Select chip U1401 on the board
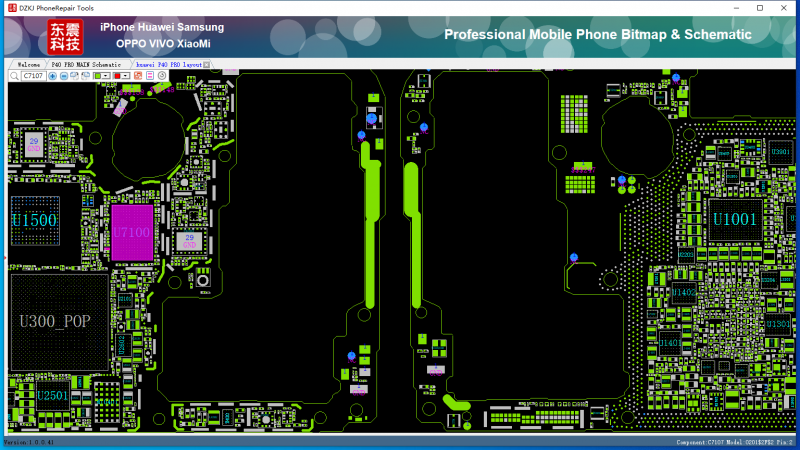 pyautogui.click(x=669, y=343)
